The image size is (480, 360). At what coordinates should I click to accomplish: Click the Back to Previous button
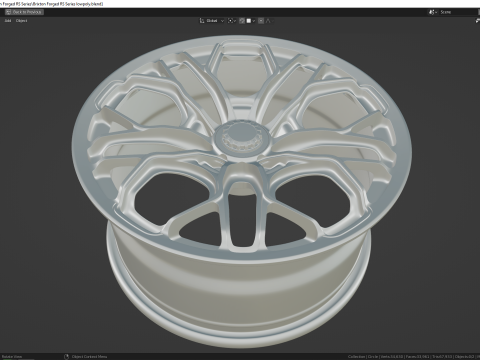(24, 12)
